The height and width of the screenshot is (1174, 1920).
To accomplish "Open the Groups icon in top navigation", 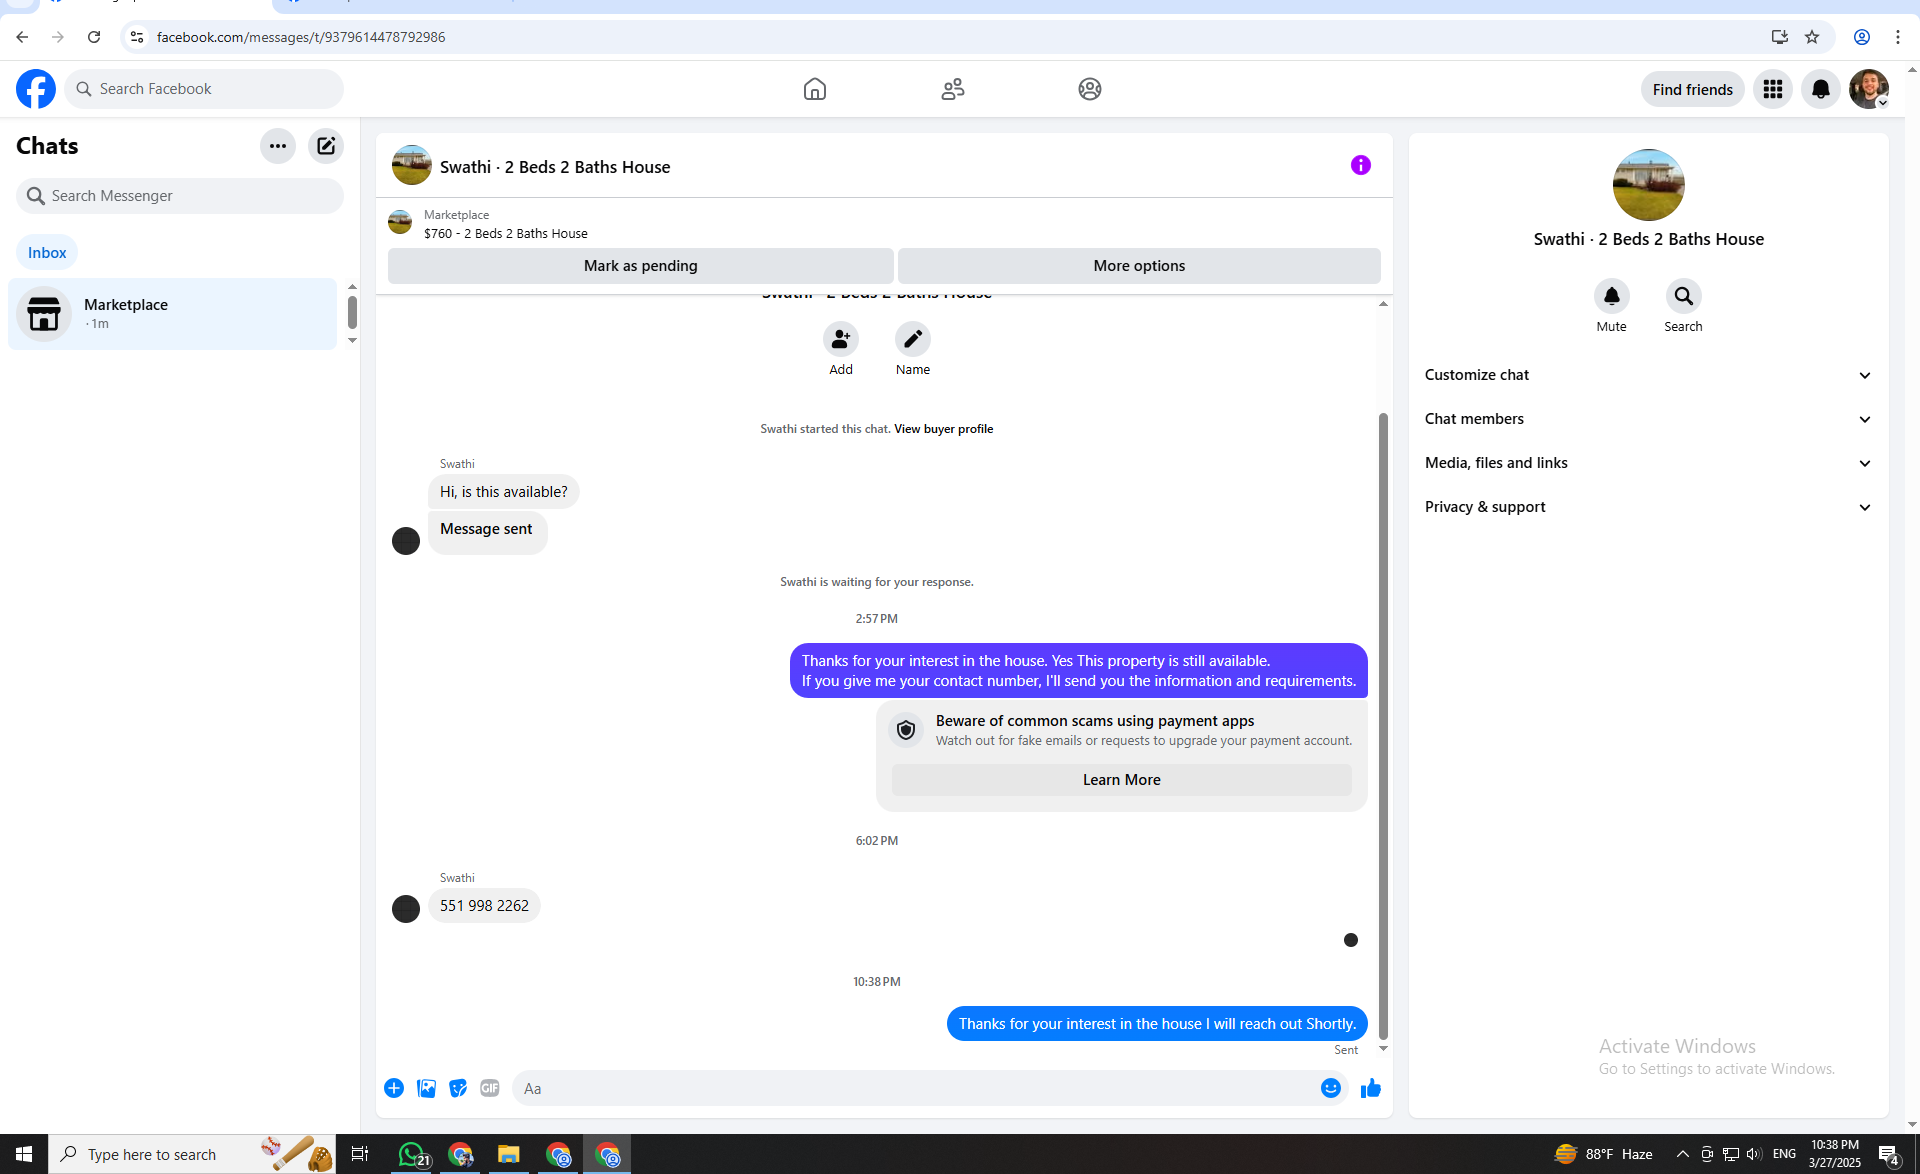I will click(1090, 89).
